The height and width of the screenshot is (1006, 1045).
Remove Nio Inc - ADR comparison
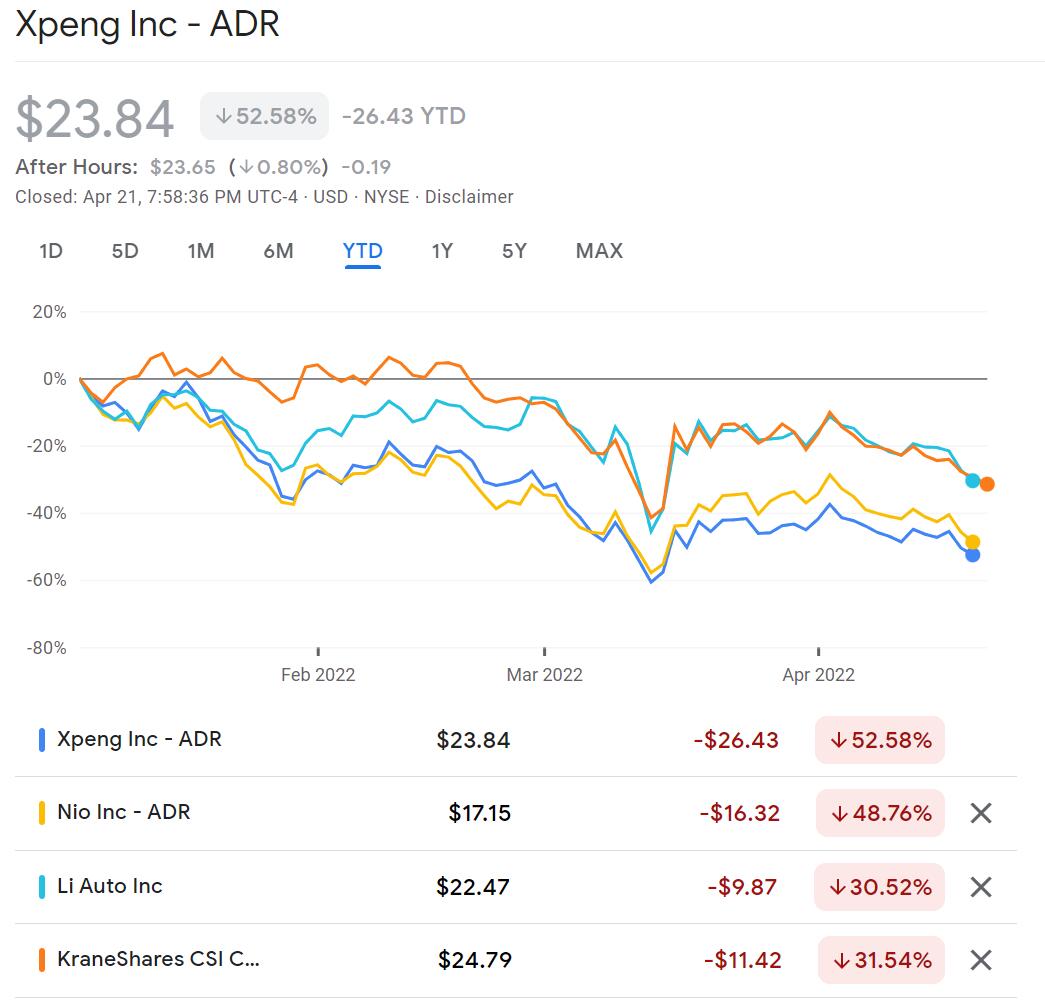click(x=981, y=813)
